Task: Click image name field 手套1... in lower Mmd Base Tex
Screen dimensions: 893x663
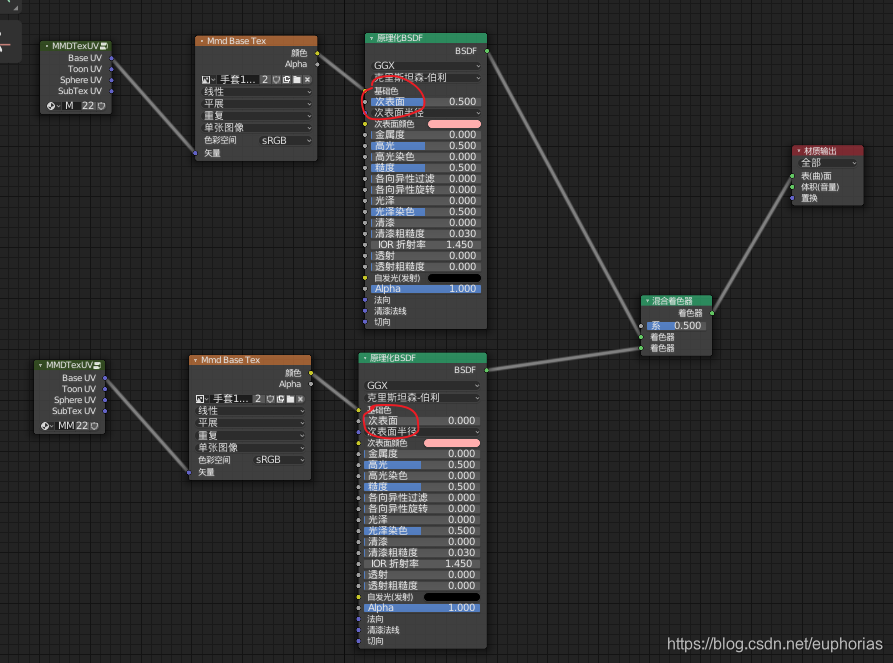Action: [231, 399]
